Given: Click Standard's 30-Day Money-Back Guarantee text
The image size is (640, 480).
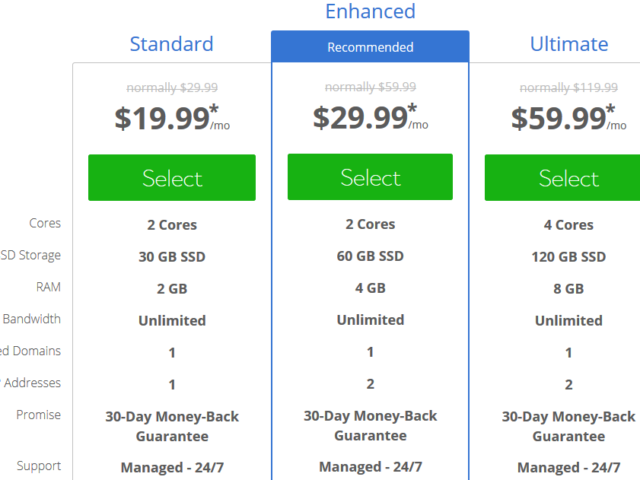Looking at the screenshot, I should coord(172,426).
